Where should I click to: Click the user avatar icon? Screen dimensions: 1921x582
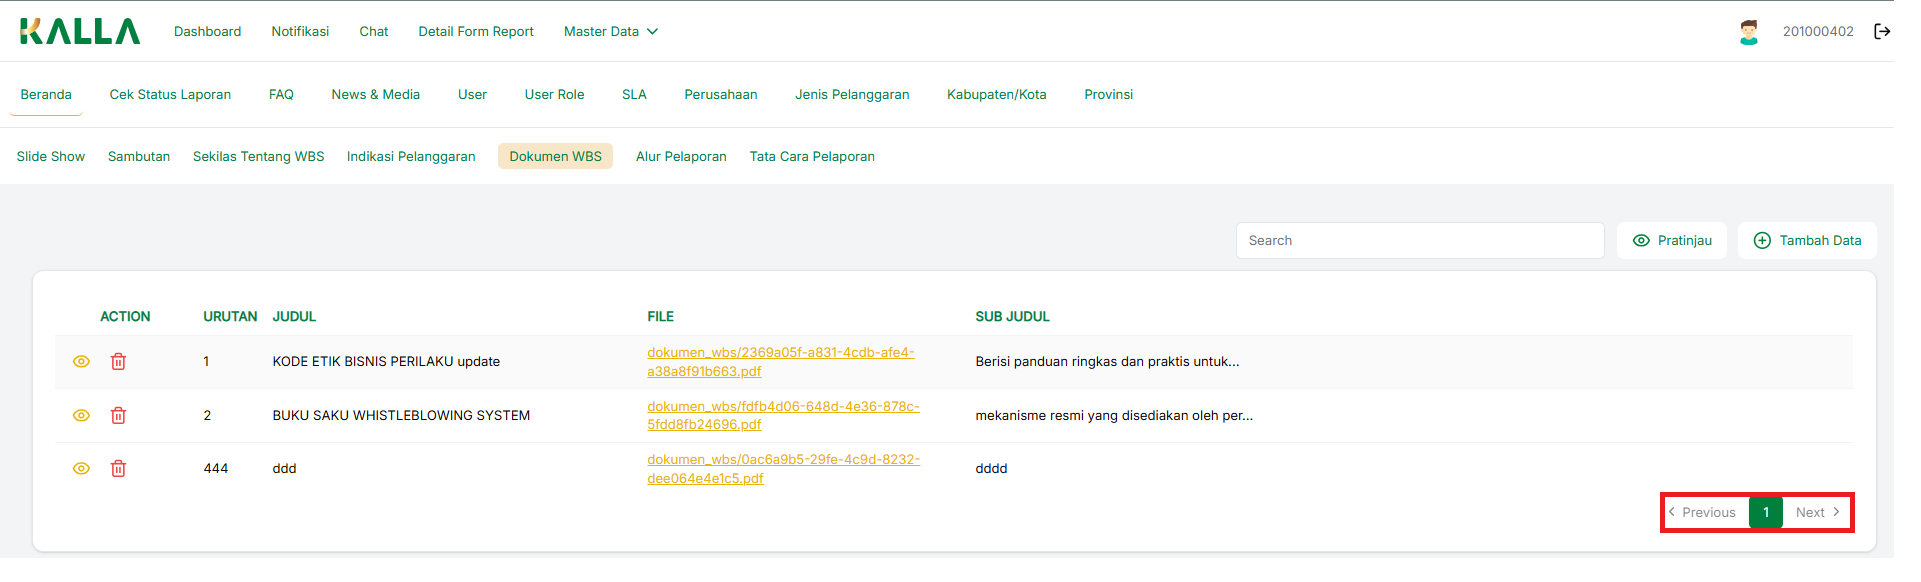pyautogui.click(x=1748, y=32)
